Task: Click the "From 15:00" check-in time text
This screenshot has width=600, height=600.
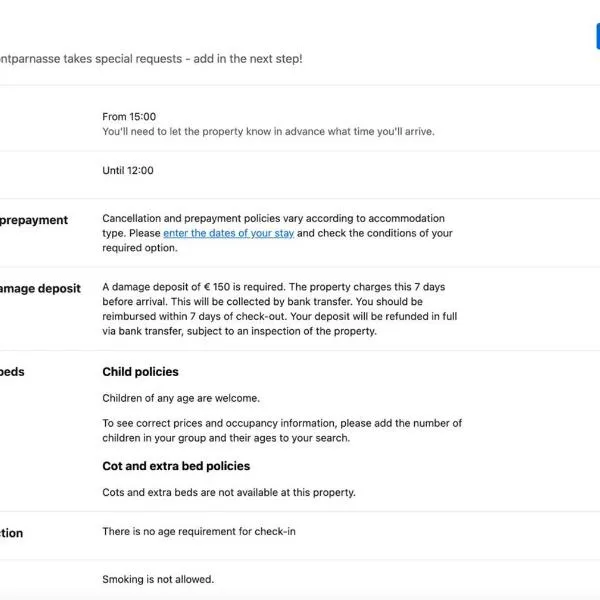Action: point(129,117)
